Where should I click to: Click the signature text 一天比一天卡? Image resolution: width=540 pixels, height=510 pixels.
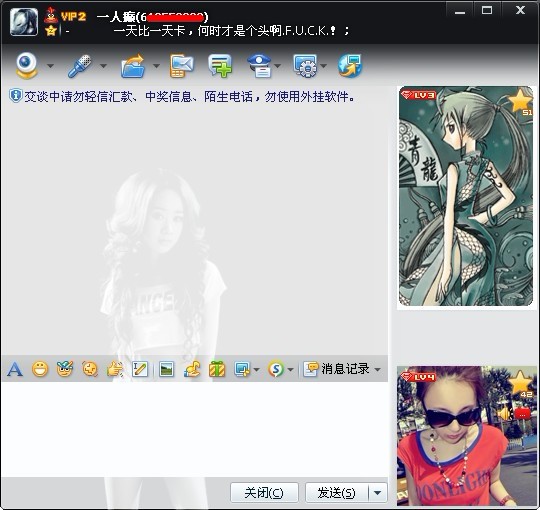(149, 31)
